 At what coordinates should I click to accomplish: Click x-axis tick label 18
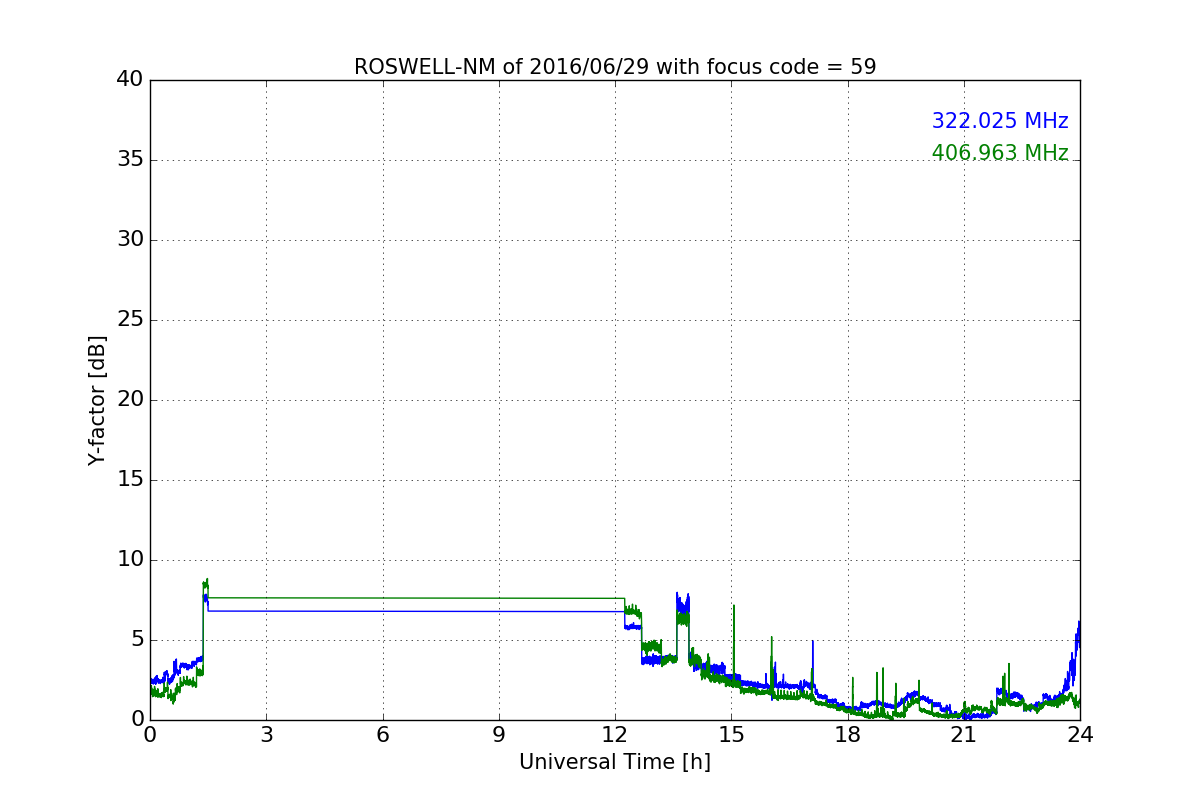pos(848,734)
